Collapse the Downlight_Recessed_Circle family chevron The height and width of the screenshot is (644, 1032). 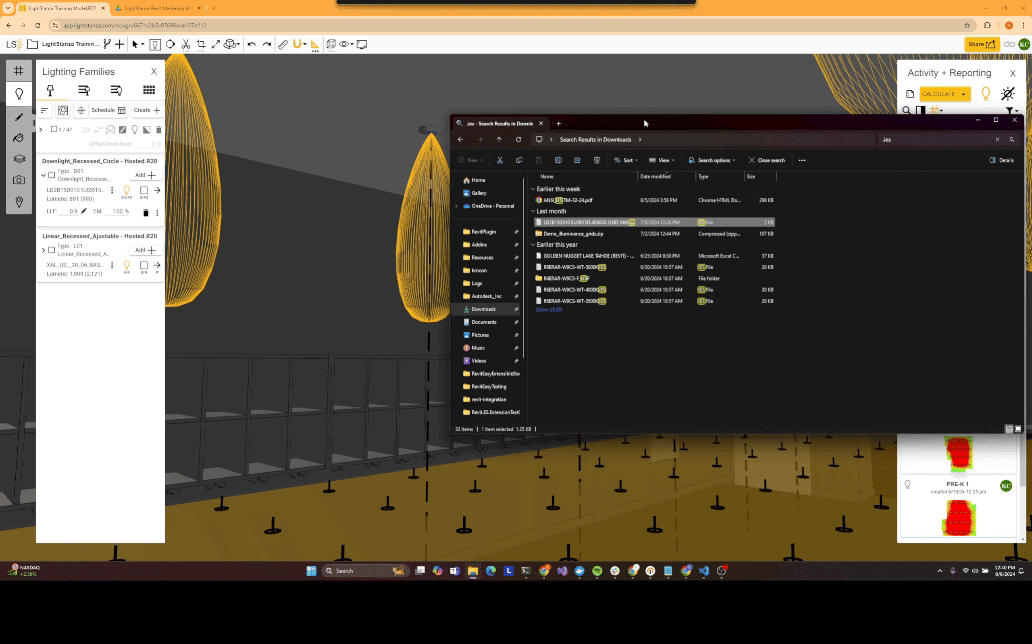coord(43,175)
